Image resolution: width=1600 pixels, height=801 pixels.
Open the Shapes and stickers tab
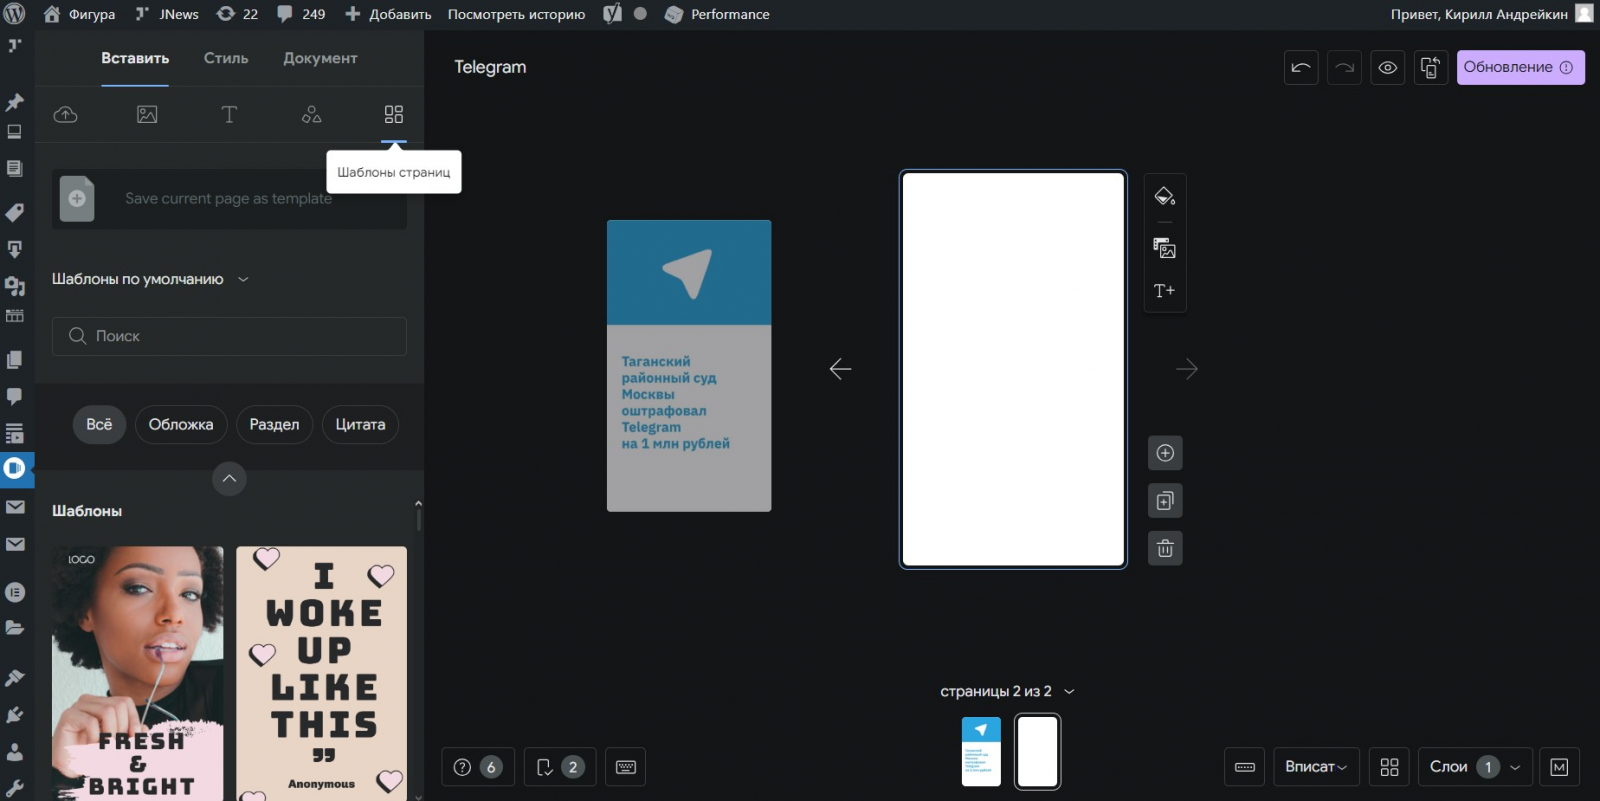pyautogui.click(x=312, y=114)
